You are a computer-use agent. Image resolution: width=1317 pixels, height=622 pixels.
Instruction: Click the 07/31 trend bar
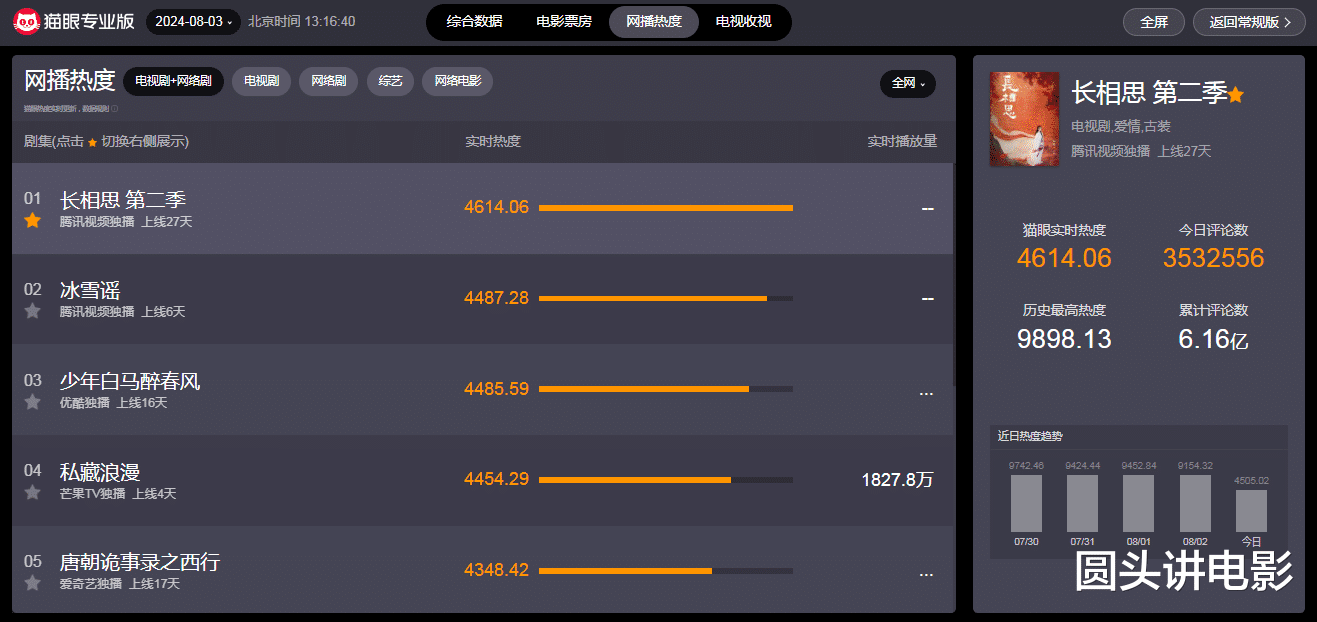pos(1082,503)
